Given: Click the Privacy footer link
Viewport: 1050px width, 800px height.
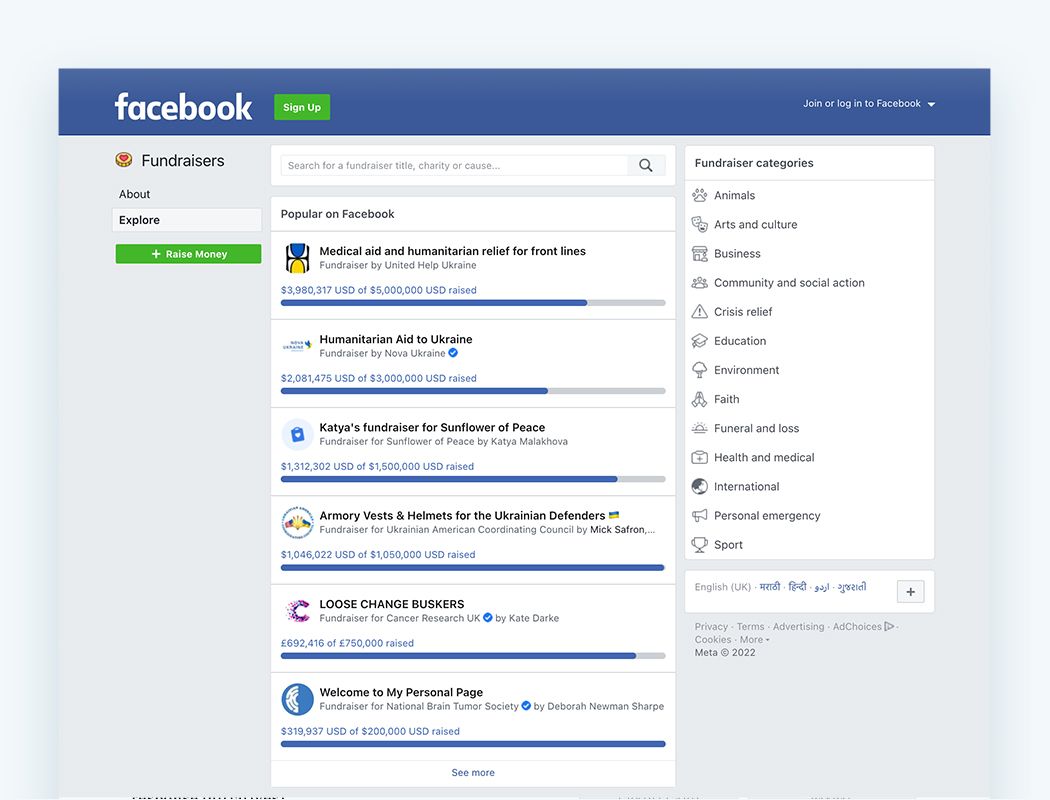Looking at the screenshot, I should point(711,627).
